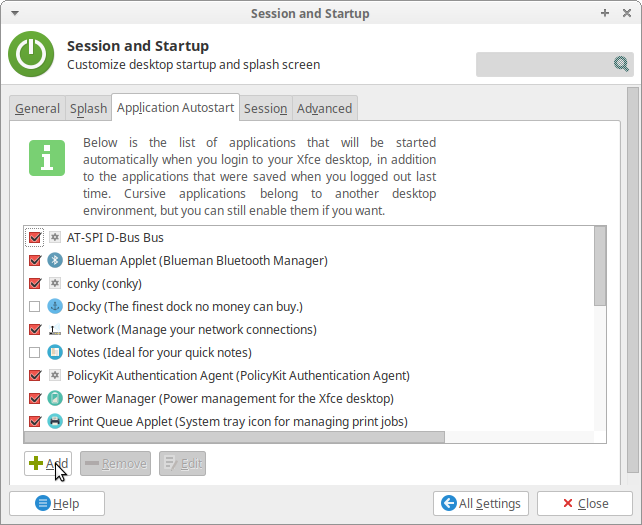Click the horizontal scrollbar under the application list
Image resolution: width=642 pixels, height=525 pixels.
[x=234, y=437]
